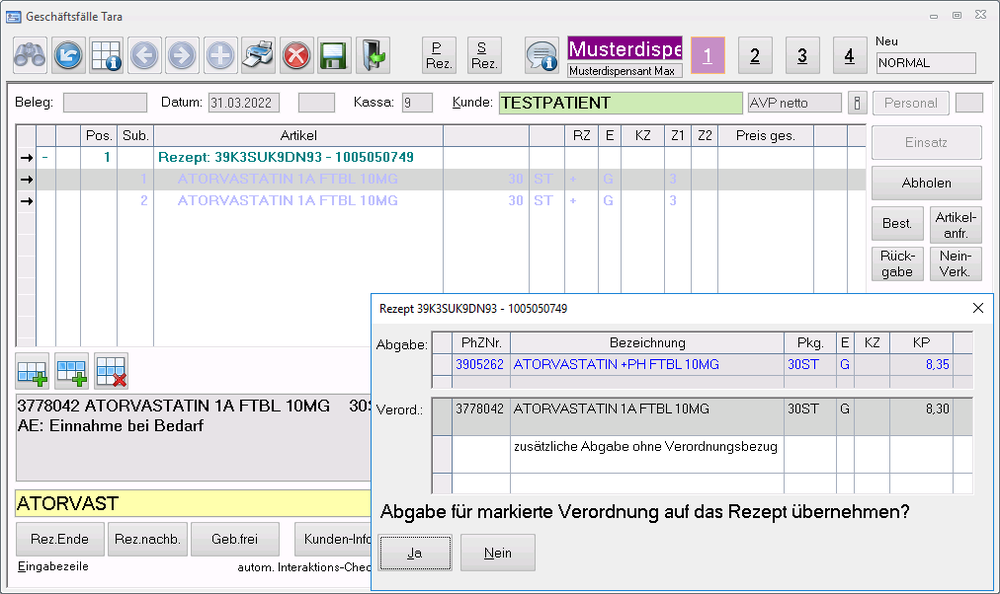Click the green floppy disk save icon
Screen dimensions: 1000x594
333,55
